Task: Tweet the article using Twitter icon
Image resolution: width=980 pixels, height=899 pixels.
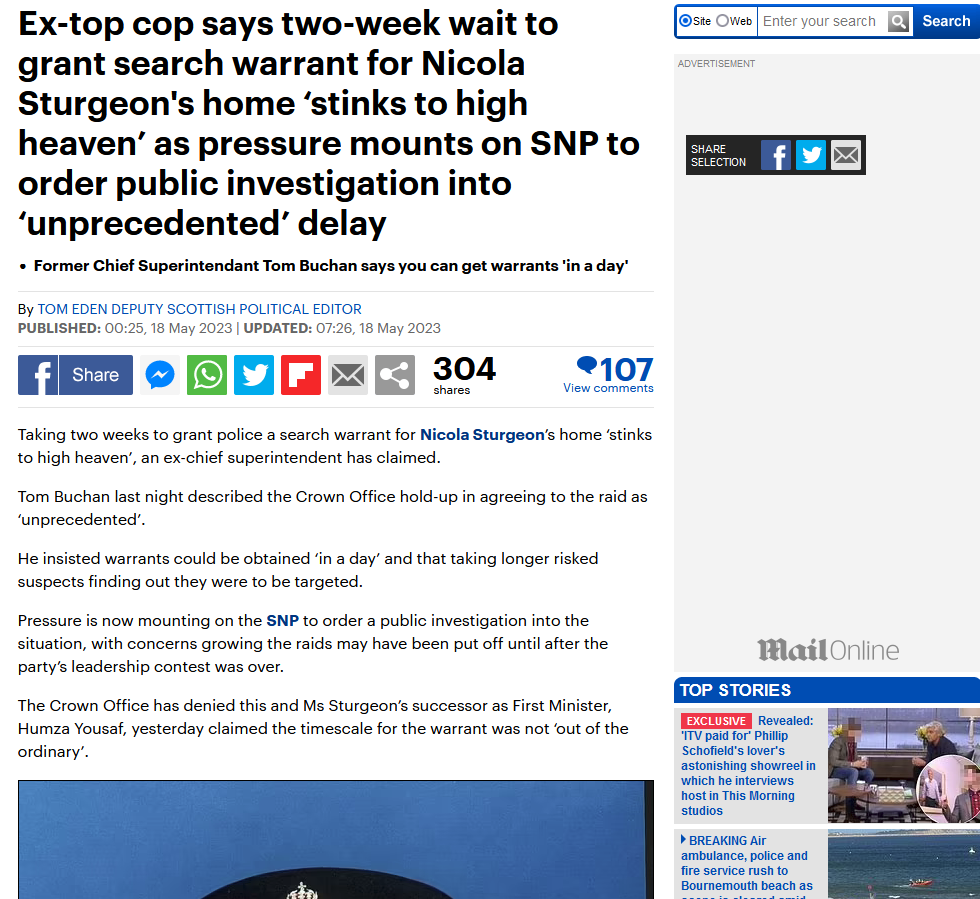Action: (254, 375)
